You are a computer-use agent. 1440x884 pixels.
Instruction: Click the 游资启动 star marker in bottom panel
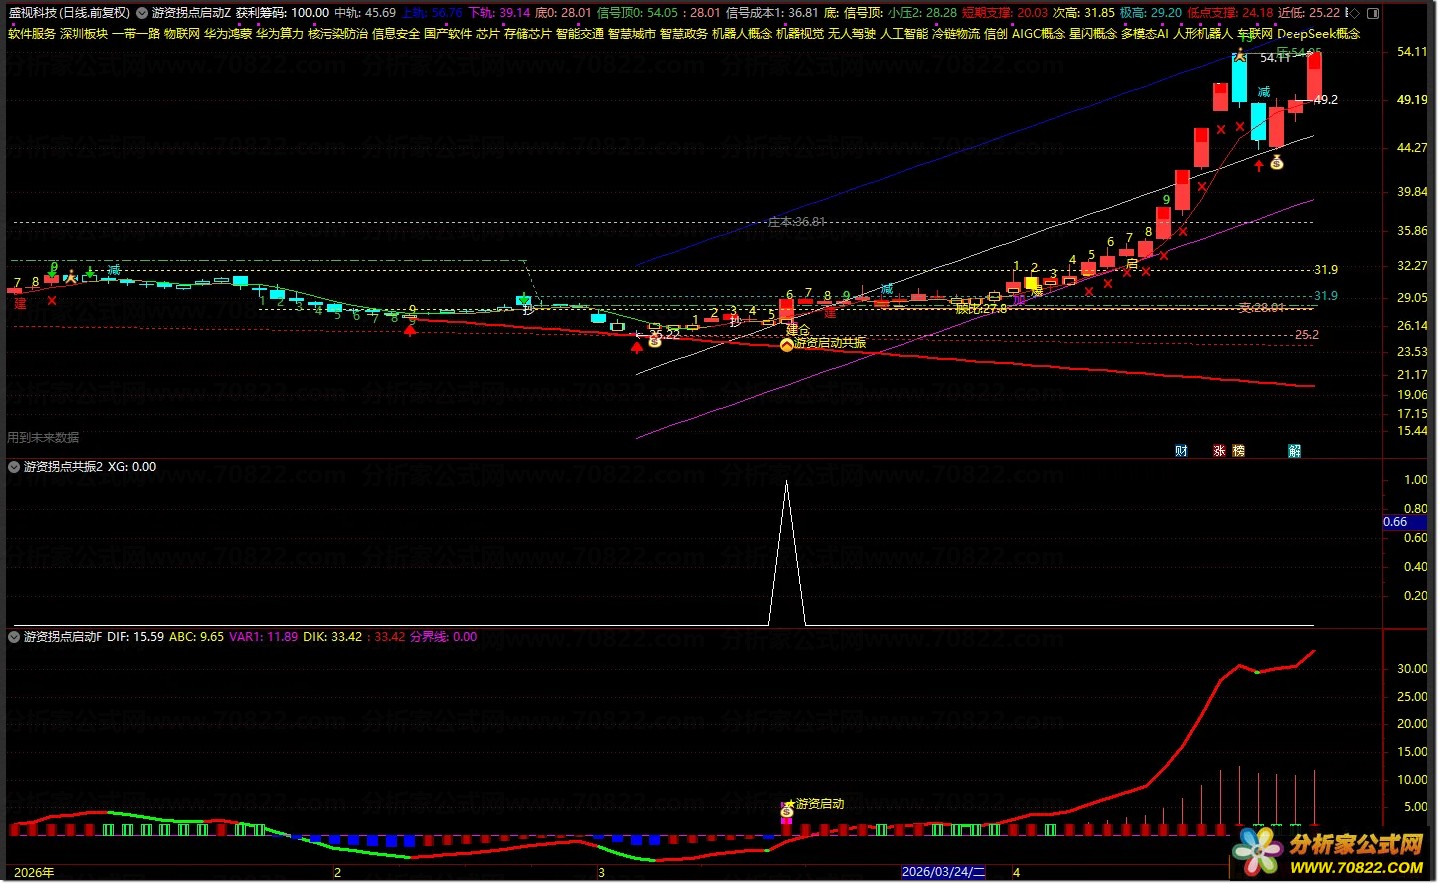pyautogui.click(x=789, y=804)
